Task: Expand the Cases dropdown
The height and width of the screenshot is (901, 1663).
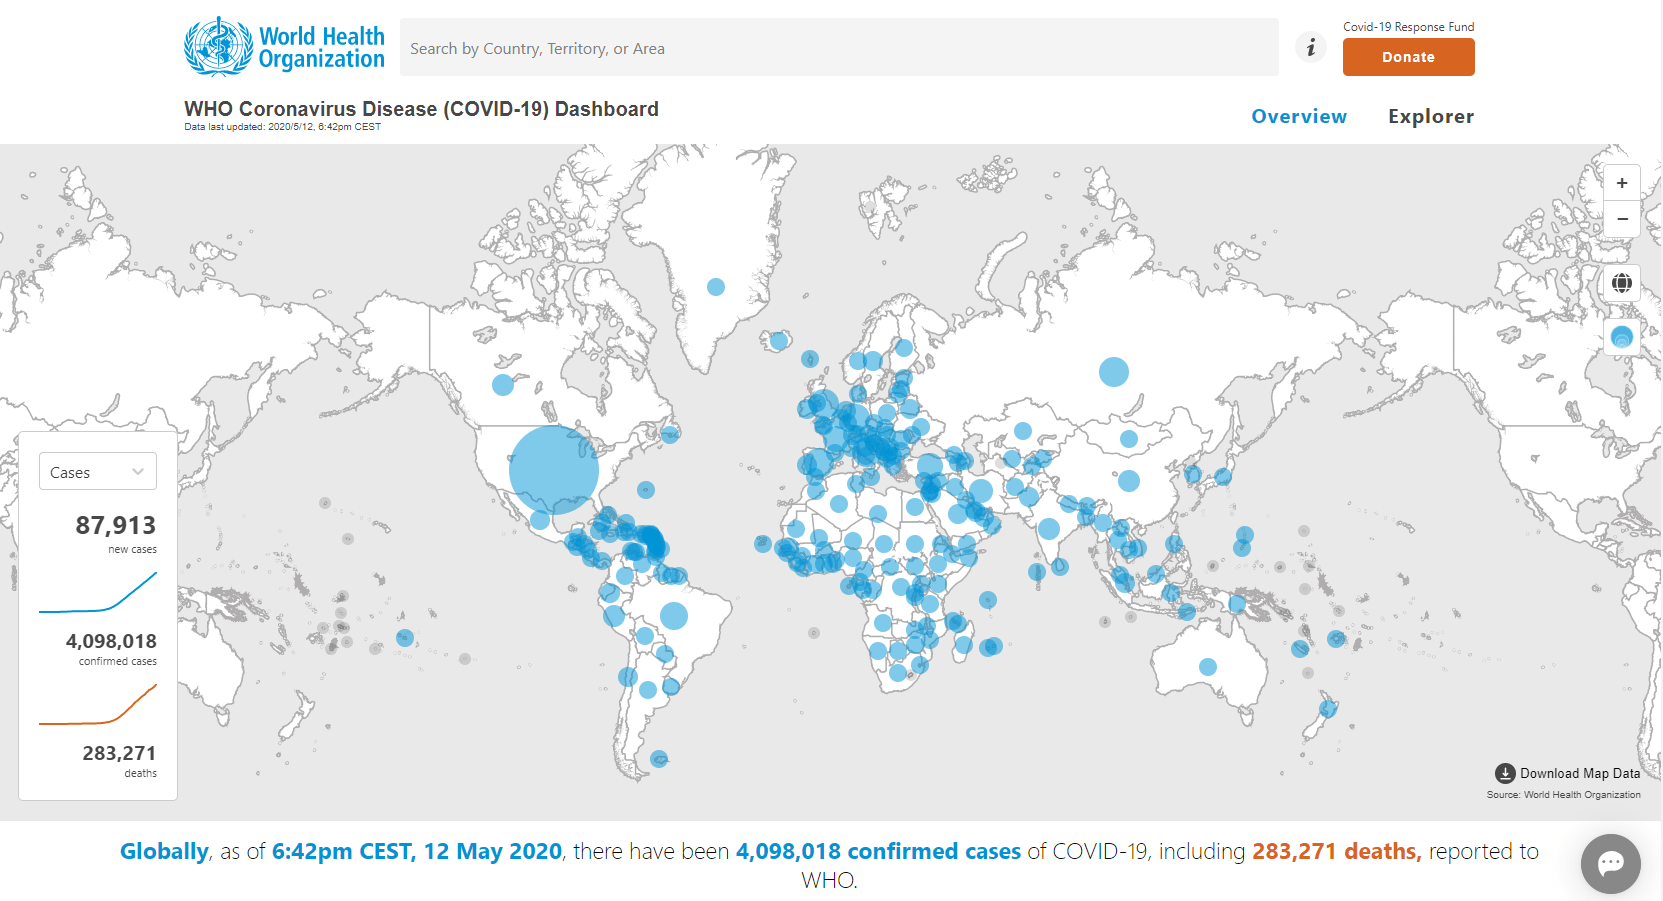Action: point(98,472)
